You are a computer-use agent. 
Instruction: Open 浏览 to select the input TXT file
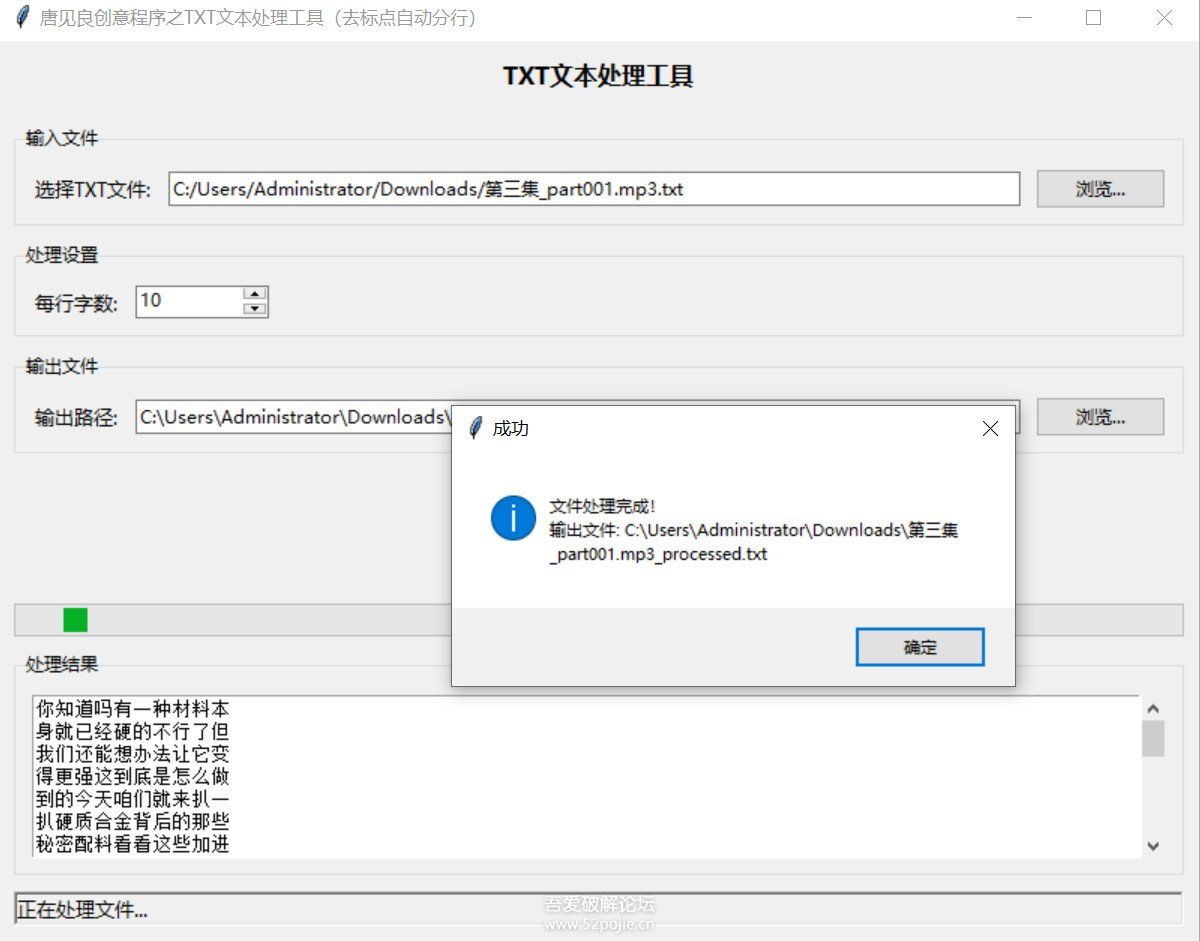pos(1100,189)
